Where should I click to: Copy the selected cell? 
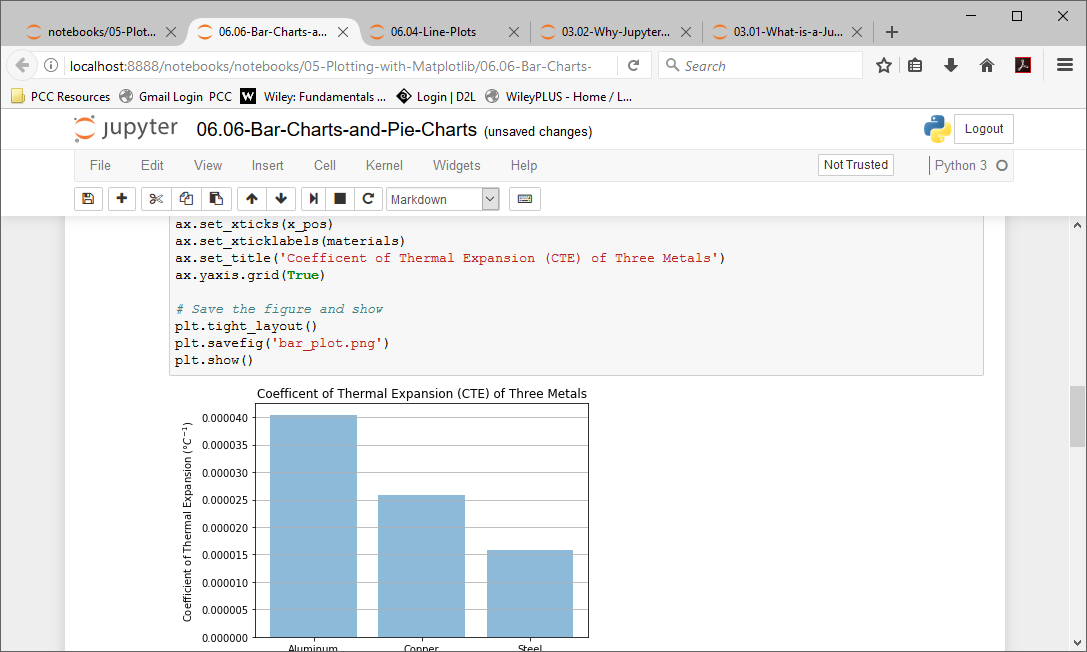(x=186, y=198)
